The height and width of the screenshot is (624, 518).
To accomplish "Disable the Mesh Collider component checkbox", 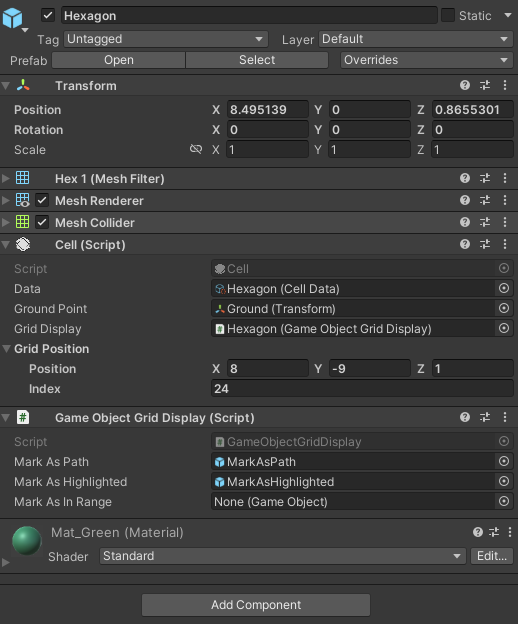I will tap(42, 222).
